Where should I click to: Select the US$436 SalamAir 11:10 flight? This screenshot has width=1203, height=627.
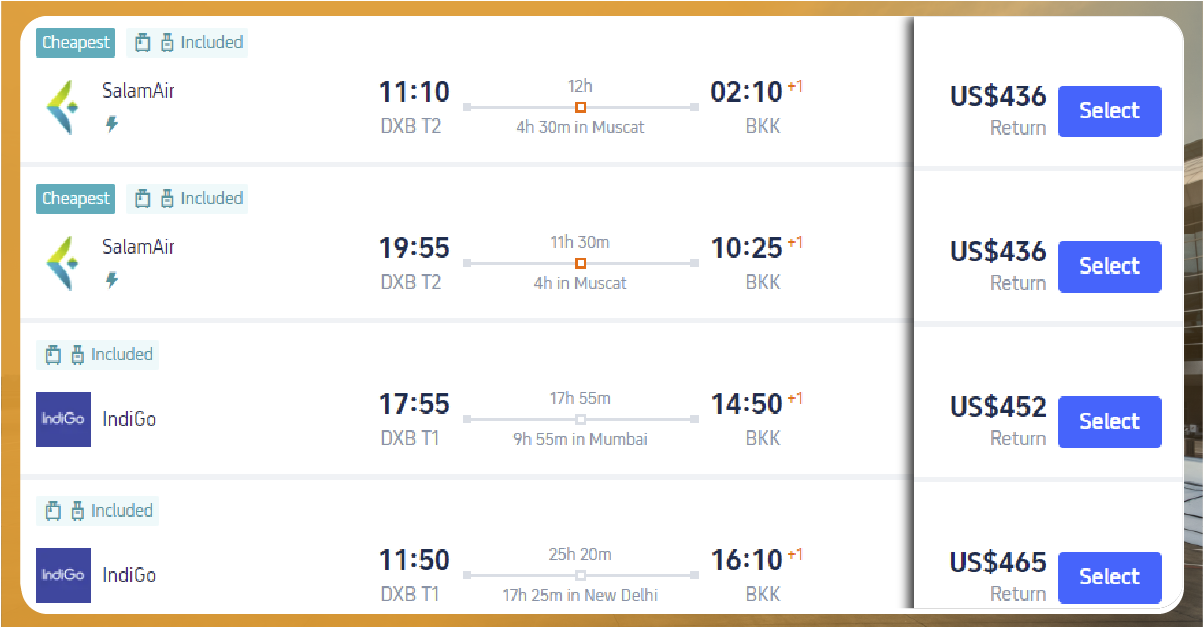[1109, 111]
